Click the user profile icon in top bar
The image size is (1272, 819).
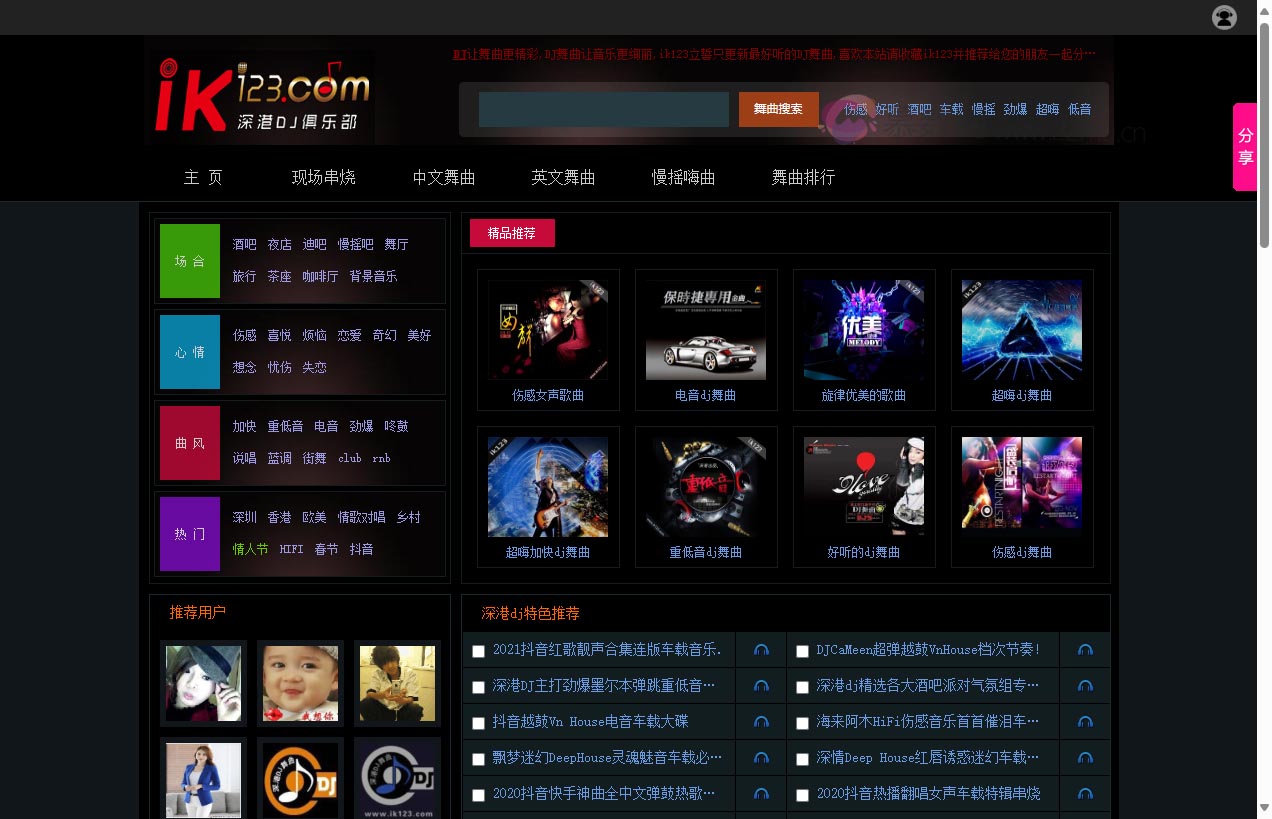click(1224, 17)
